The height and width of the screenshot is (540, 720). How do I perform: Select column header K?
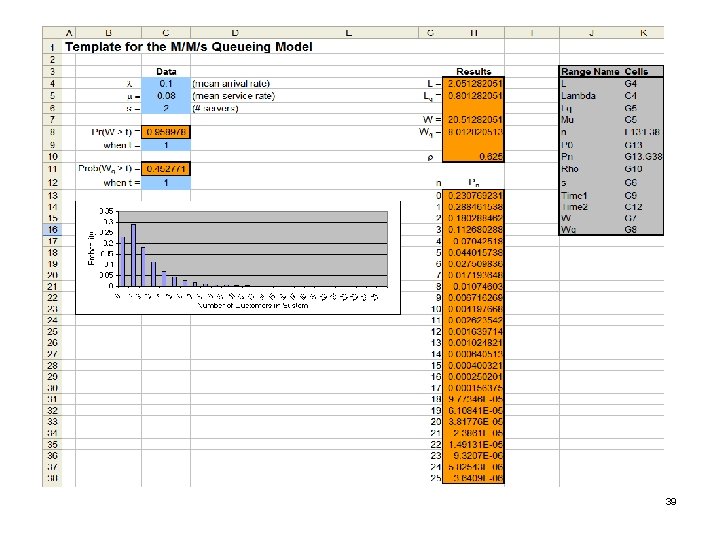click(x=643, y=33)
